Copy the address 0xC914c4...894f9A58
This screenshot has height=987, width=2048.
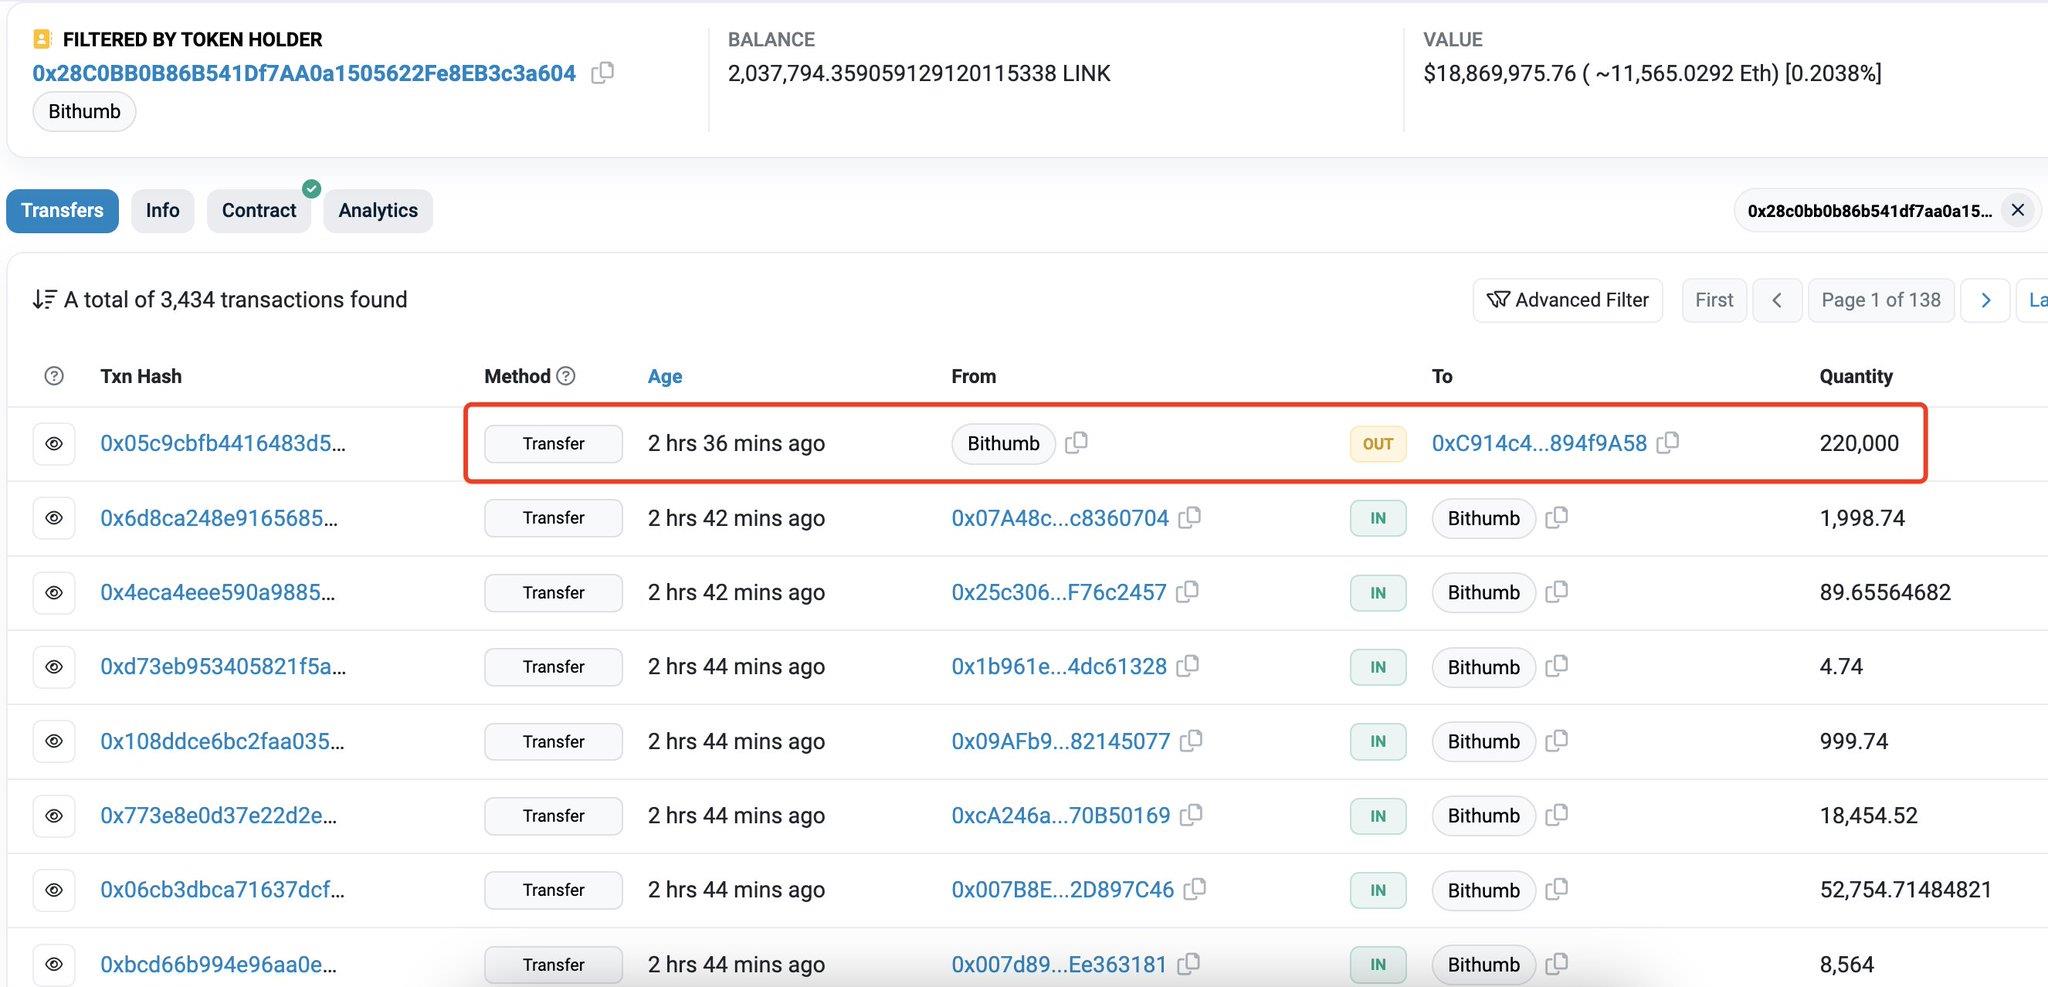click(x=1667, y=442)
